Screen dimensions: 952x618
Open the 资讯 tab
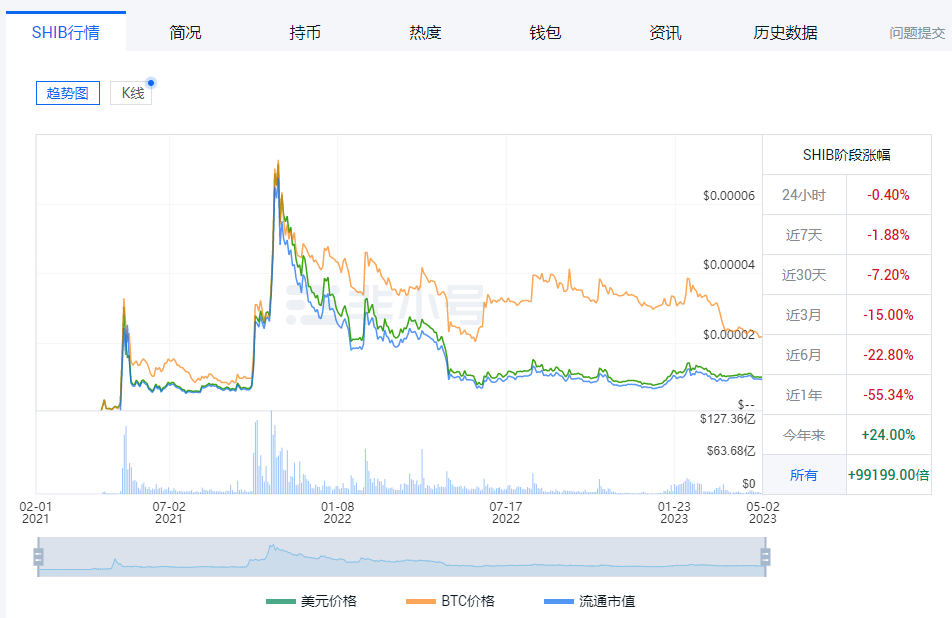coord(665,32)
